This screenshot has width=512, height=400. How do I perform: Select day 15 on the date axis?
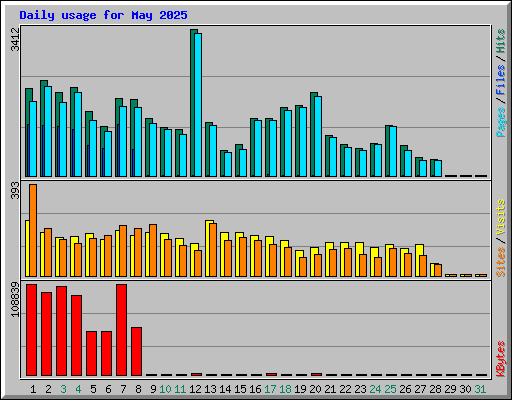[x=240, y=389]
